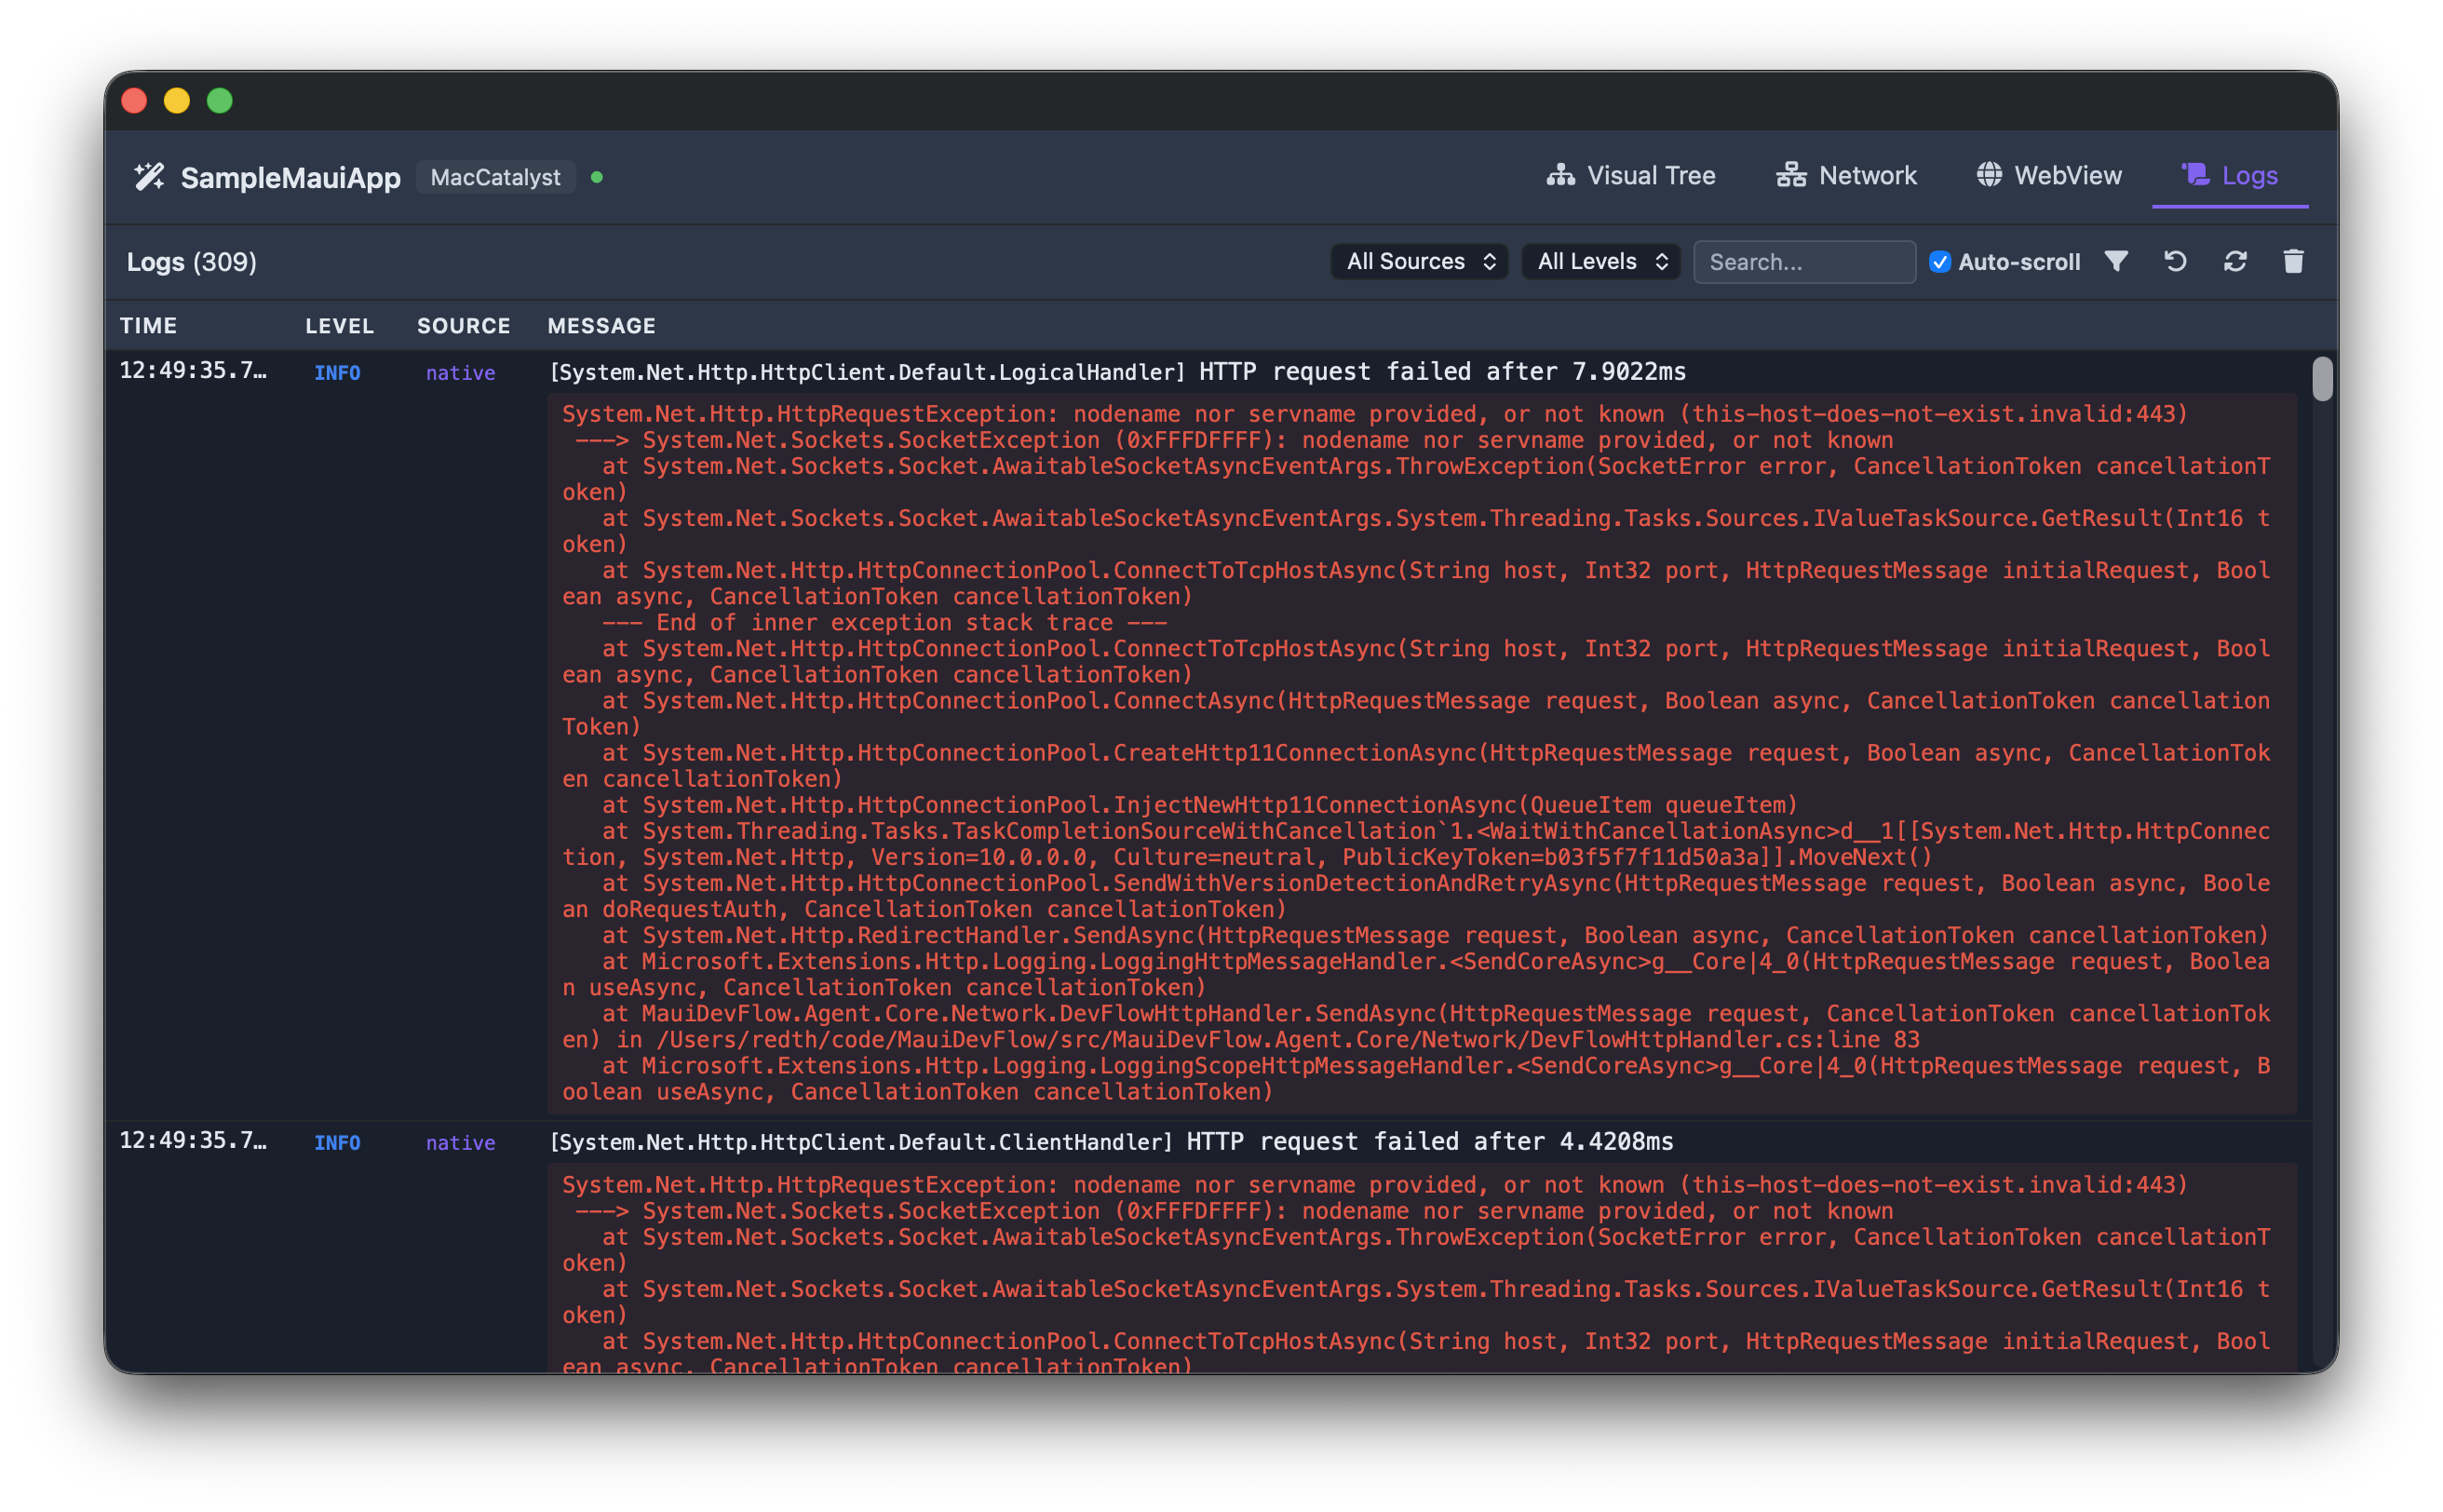This screenshot has height=1512, width=2443.
Task: Open the Network inspector icon
Action: pyautogui.click(x=1792, y=174)
